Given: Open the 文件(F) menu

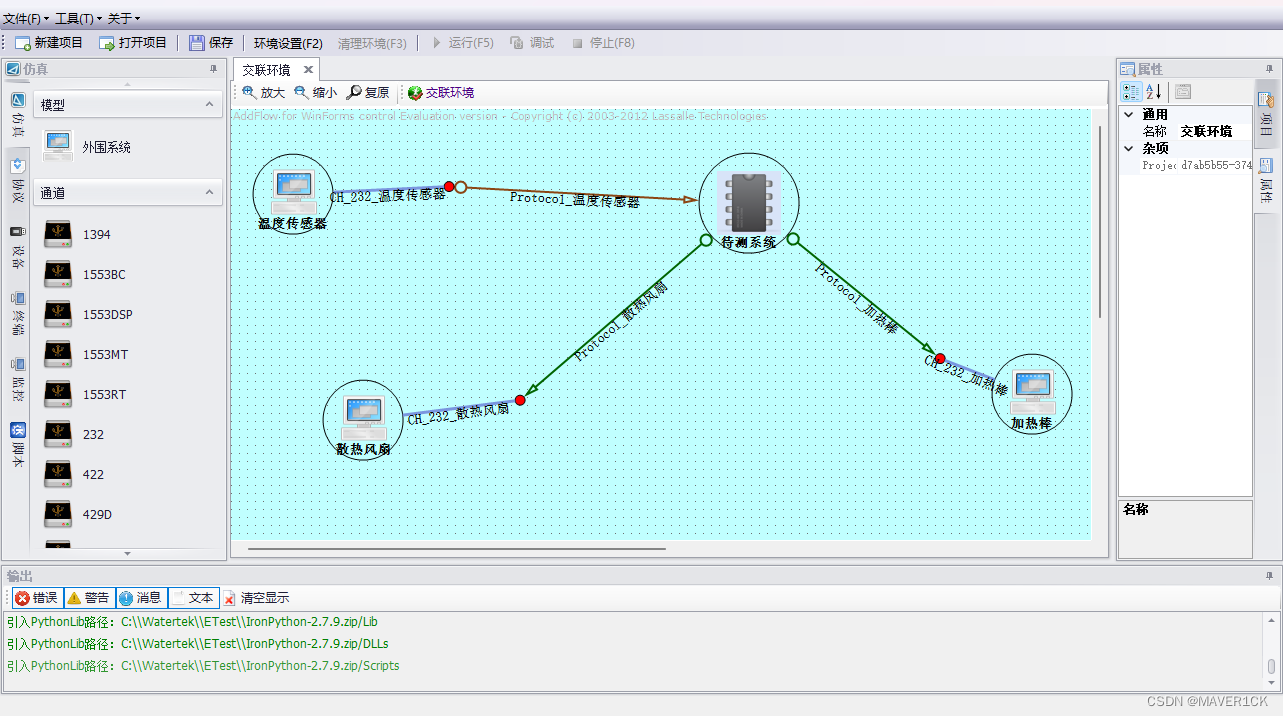Looking at the screenshot, I should 24,18.
